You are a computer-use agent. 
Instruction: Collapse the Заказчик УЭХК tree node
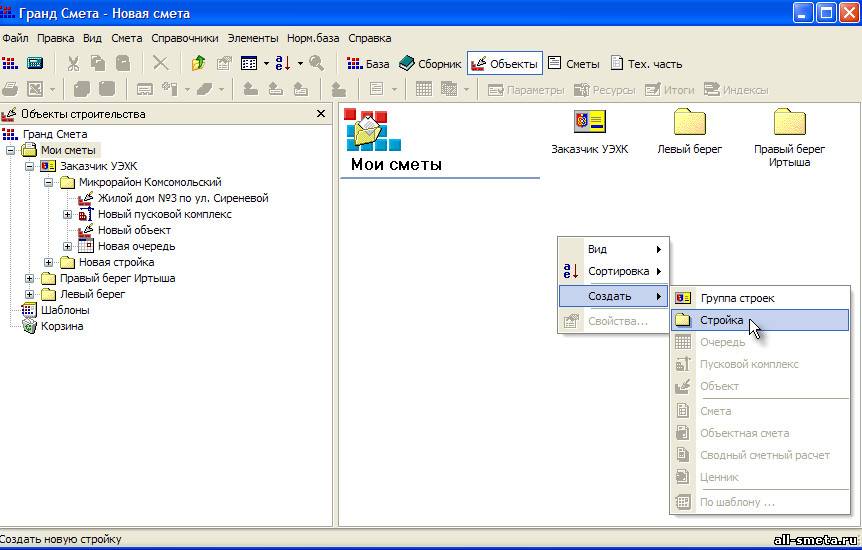pos(30,166)
